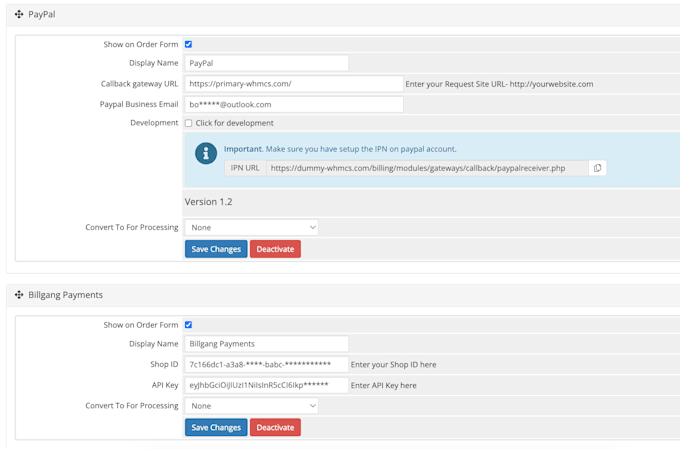Screen dimensions: 680x449
Task: Save Changes for the PayPal gateway
Action: coord(216,249)
